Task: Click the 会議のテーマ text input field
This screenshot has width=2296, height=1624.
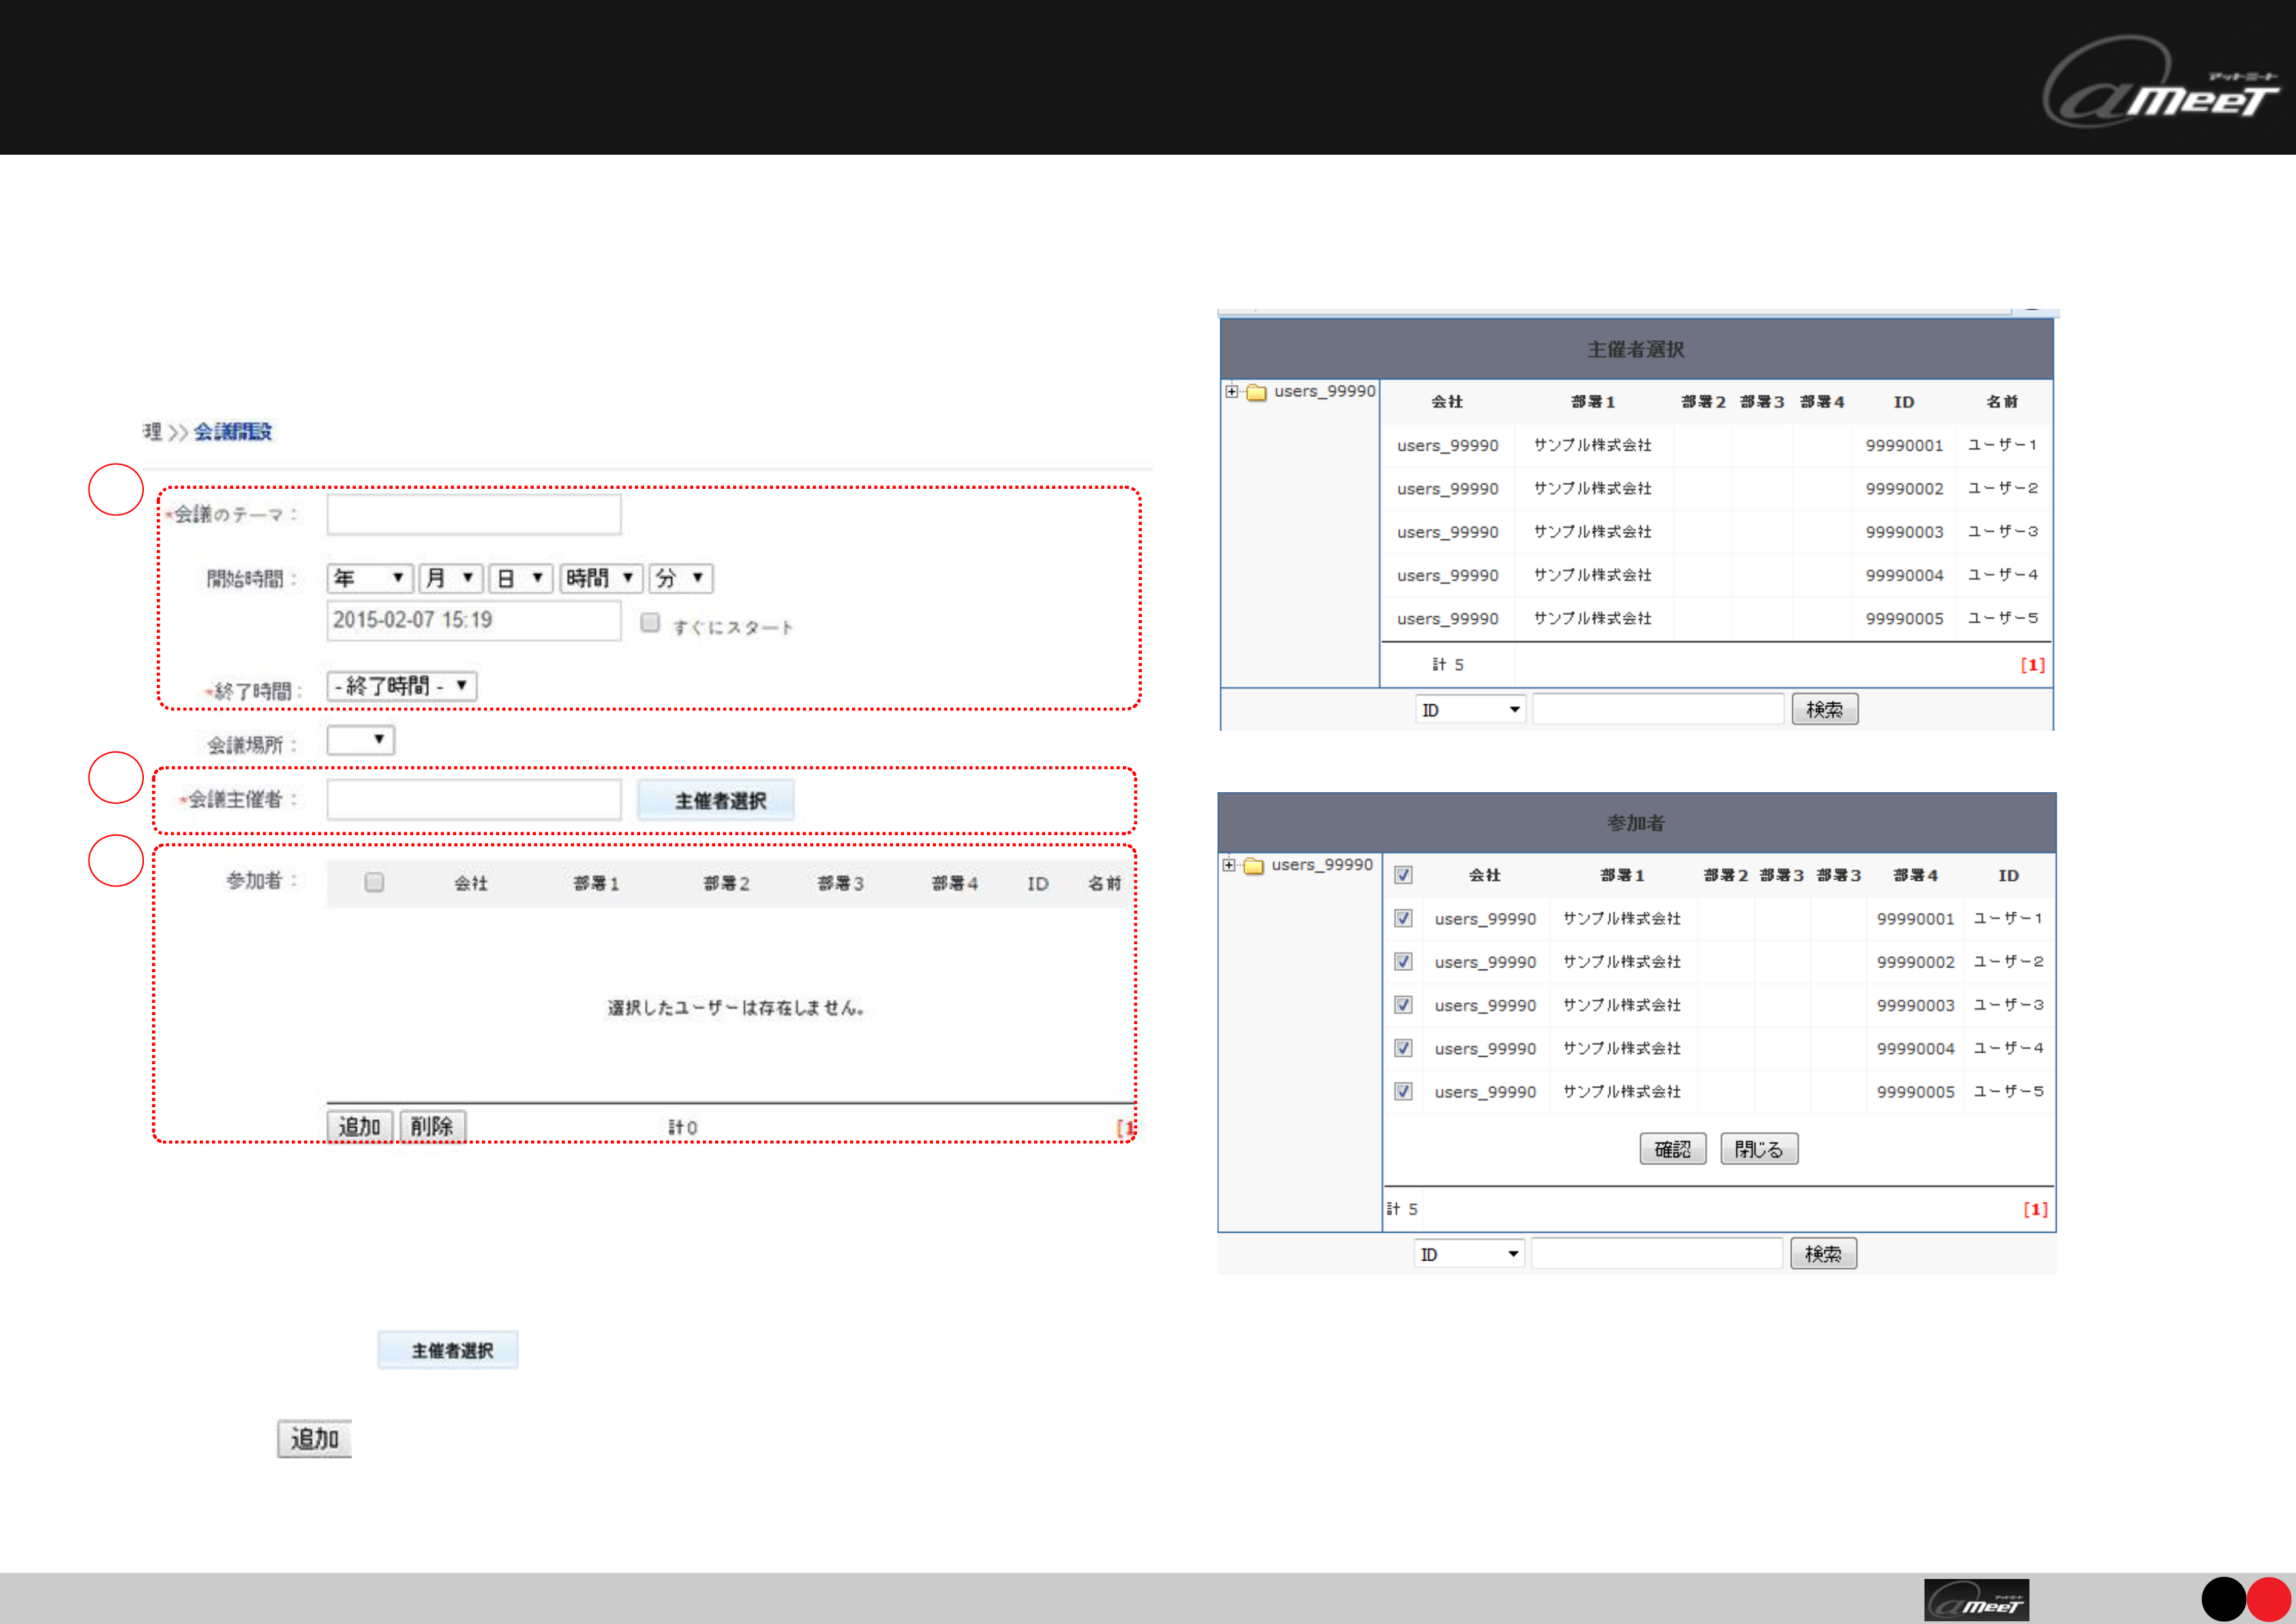Action: click(473, 514)
